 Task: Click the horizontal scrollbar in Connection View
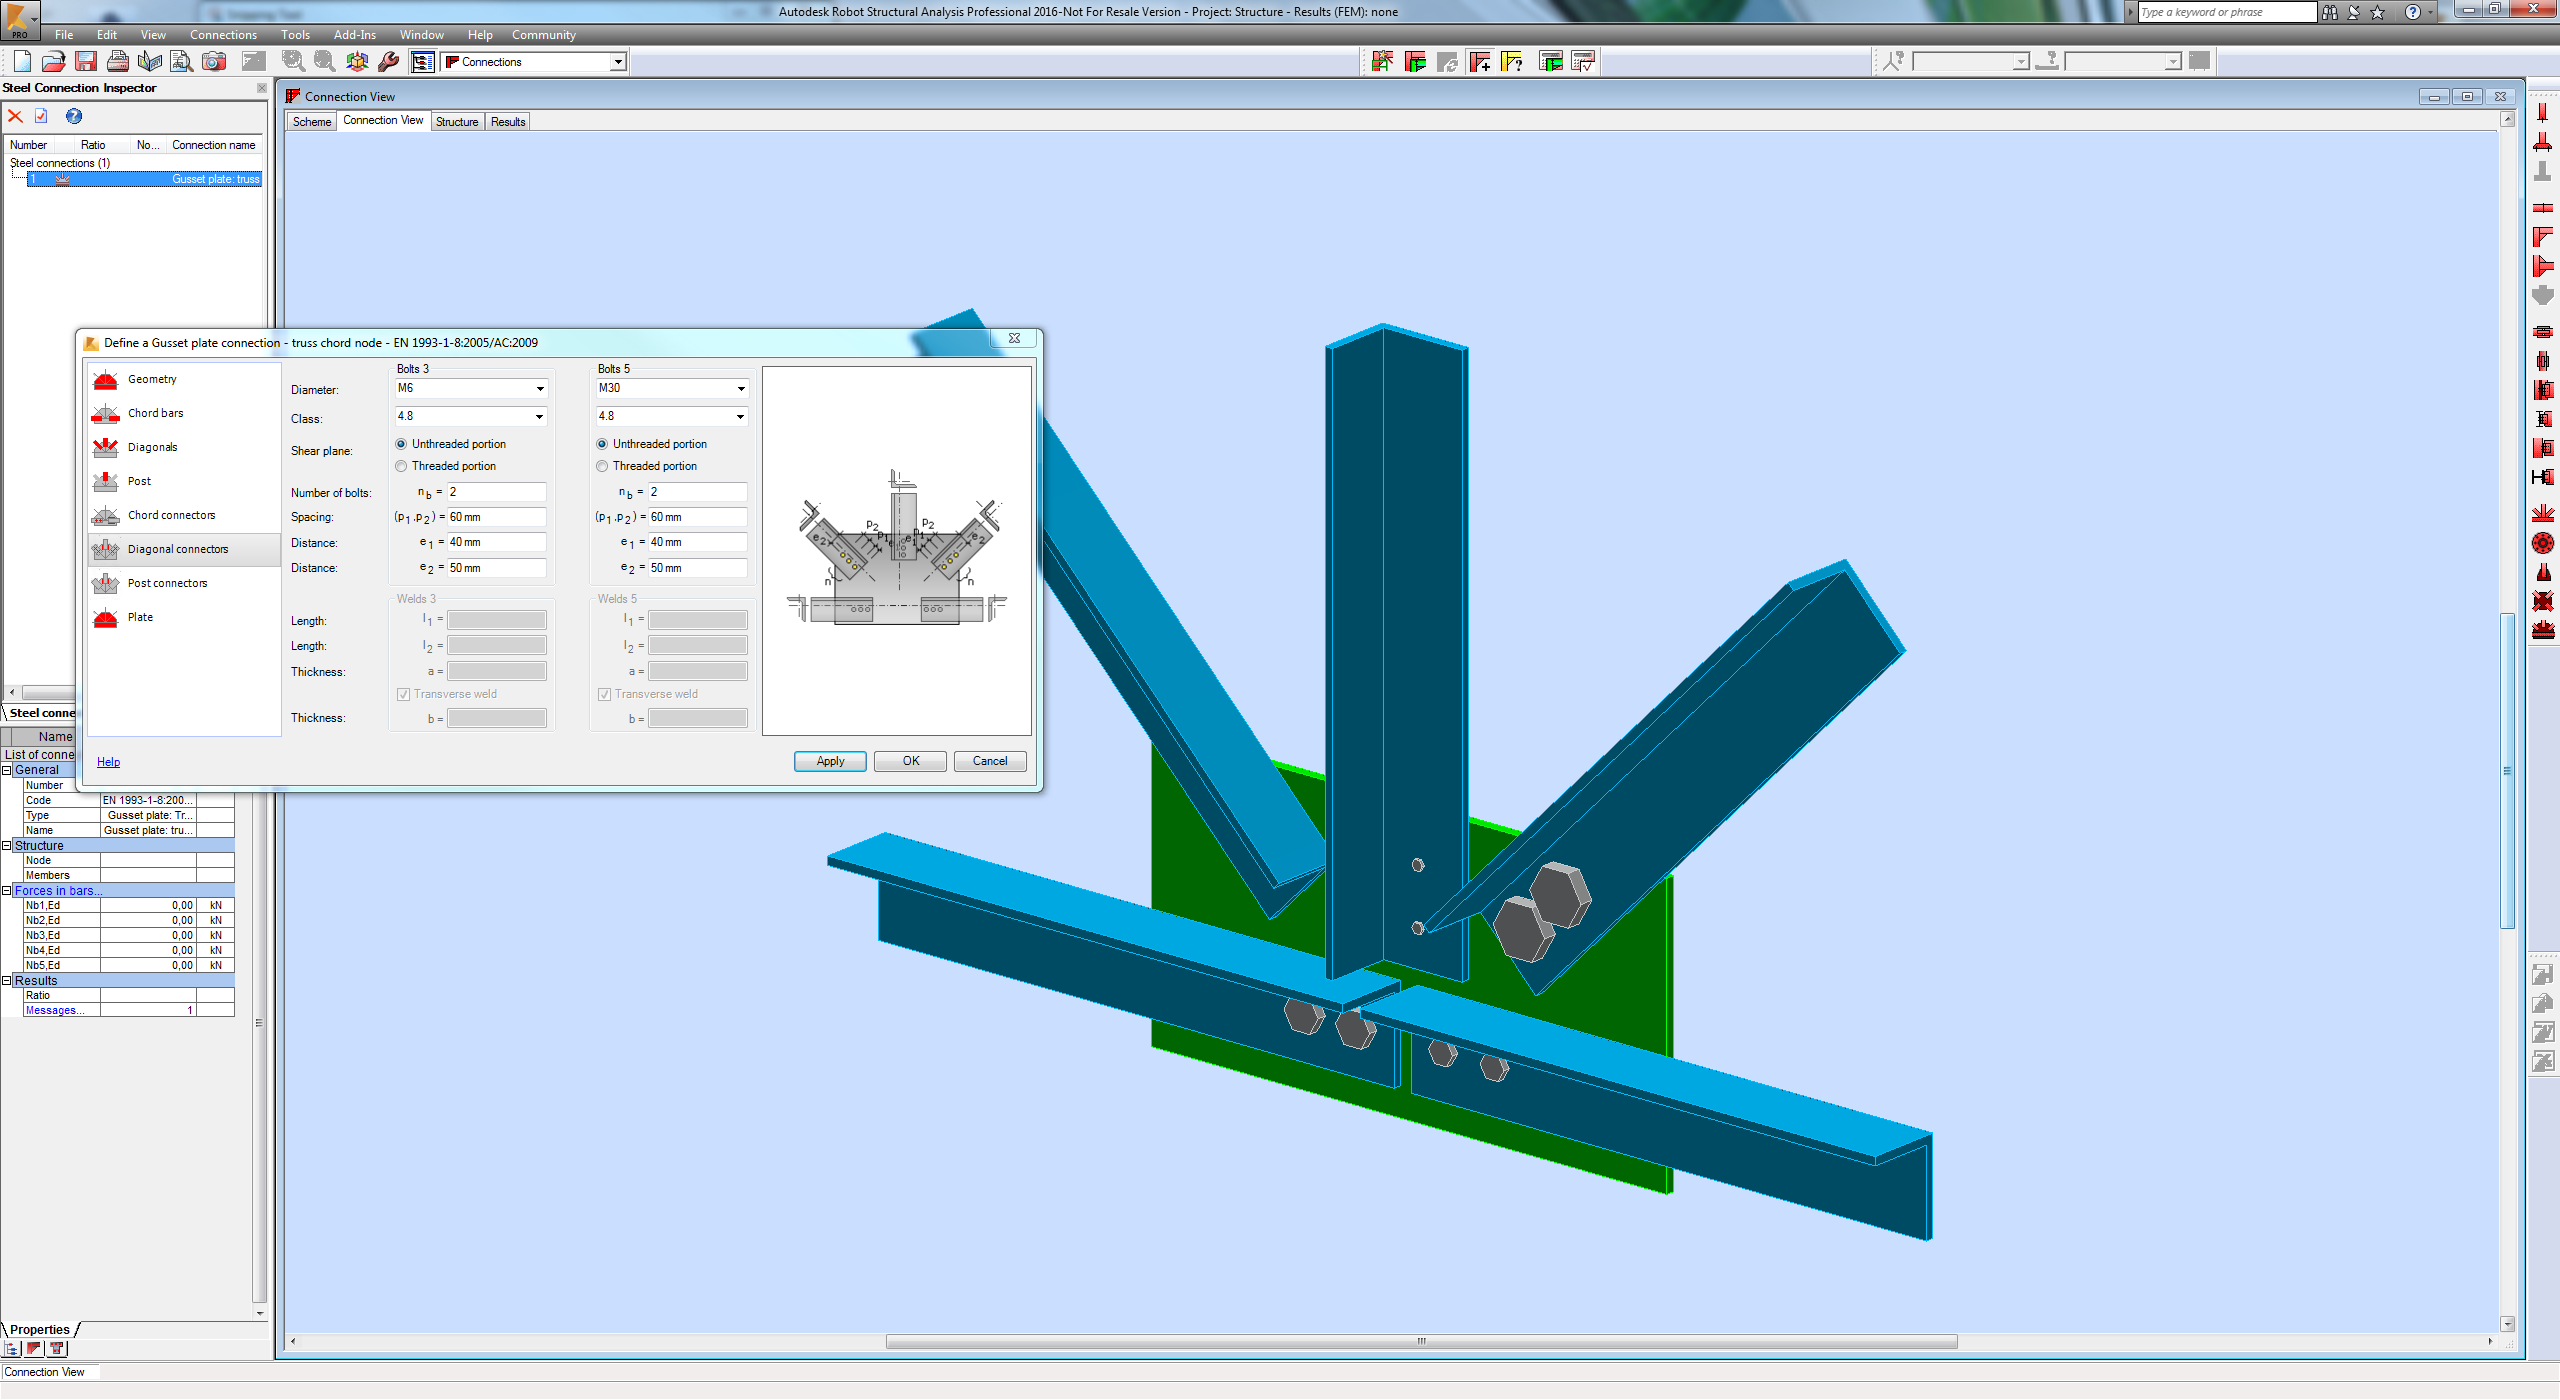click(x=1420, y=1342)
